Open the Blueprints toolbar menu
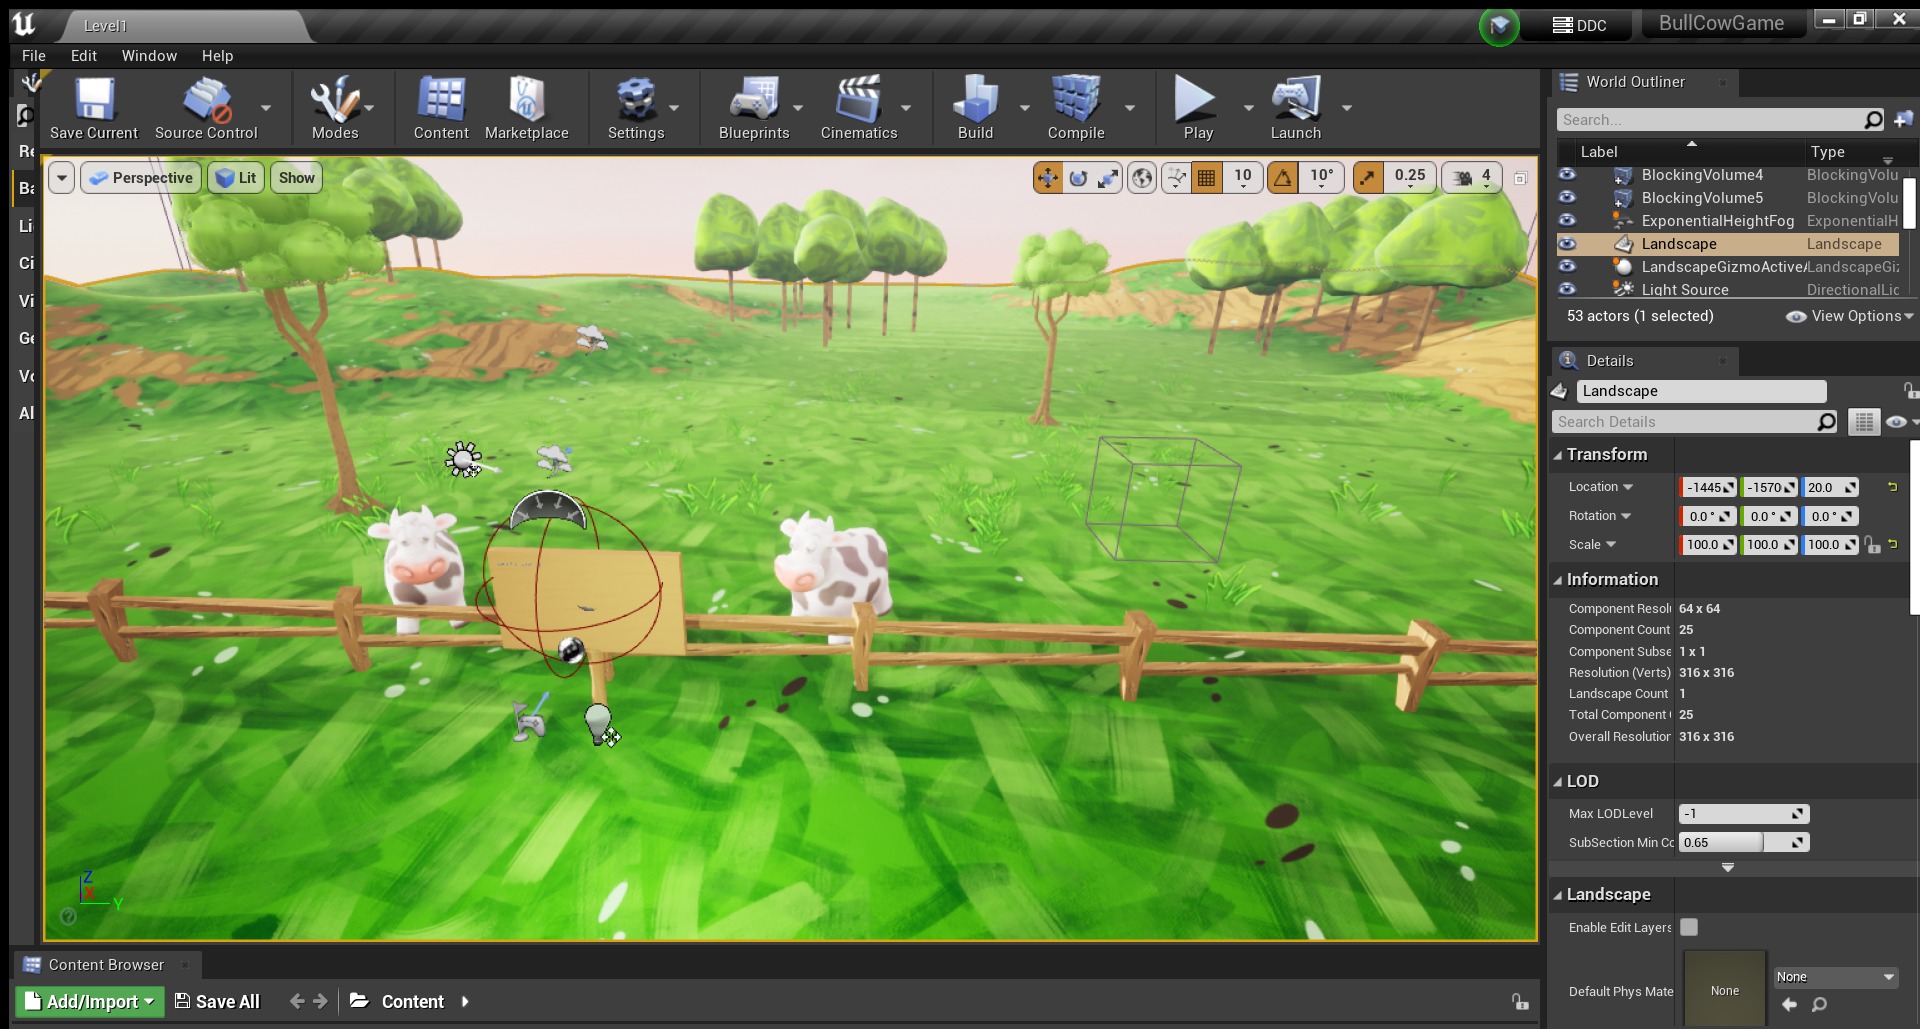 click(x=755, y=105)
